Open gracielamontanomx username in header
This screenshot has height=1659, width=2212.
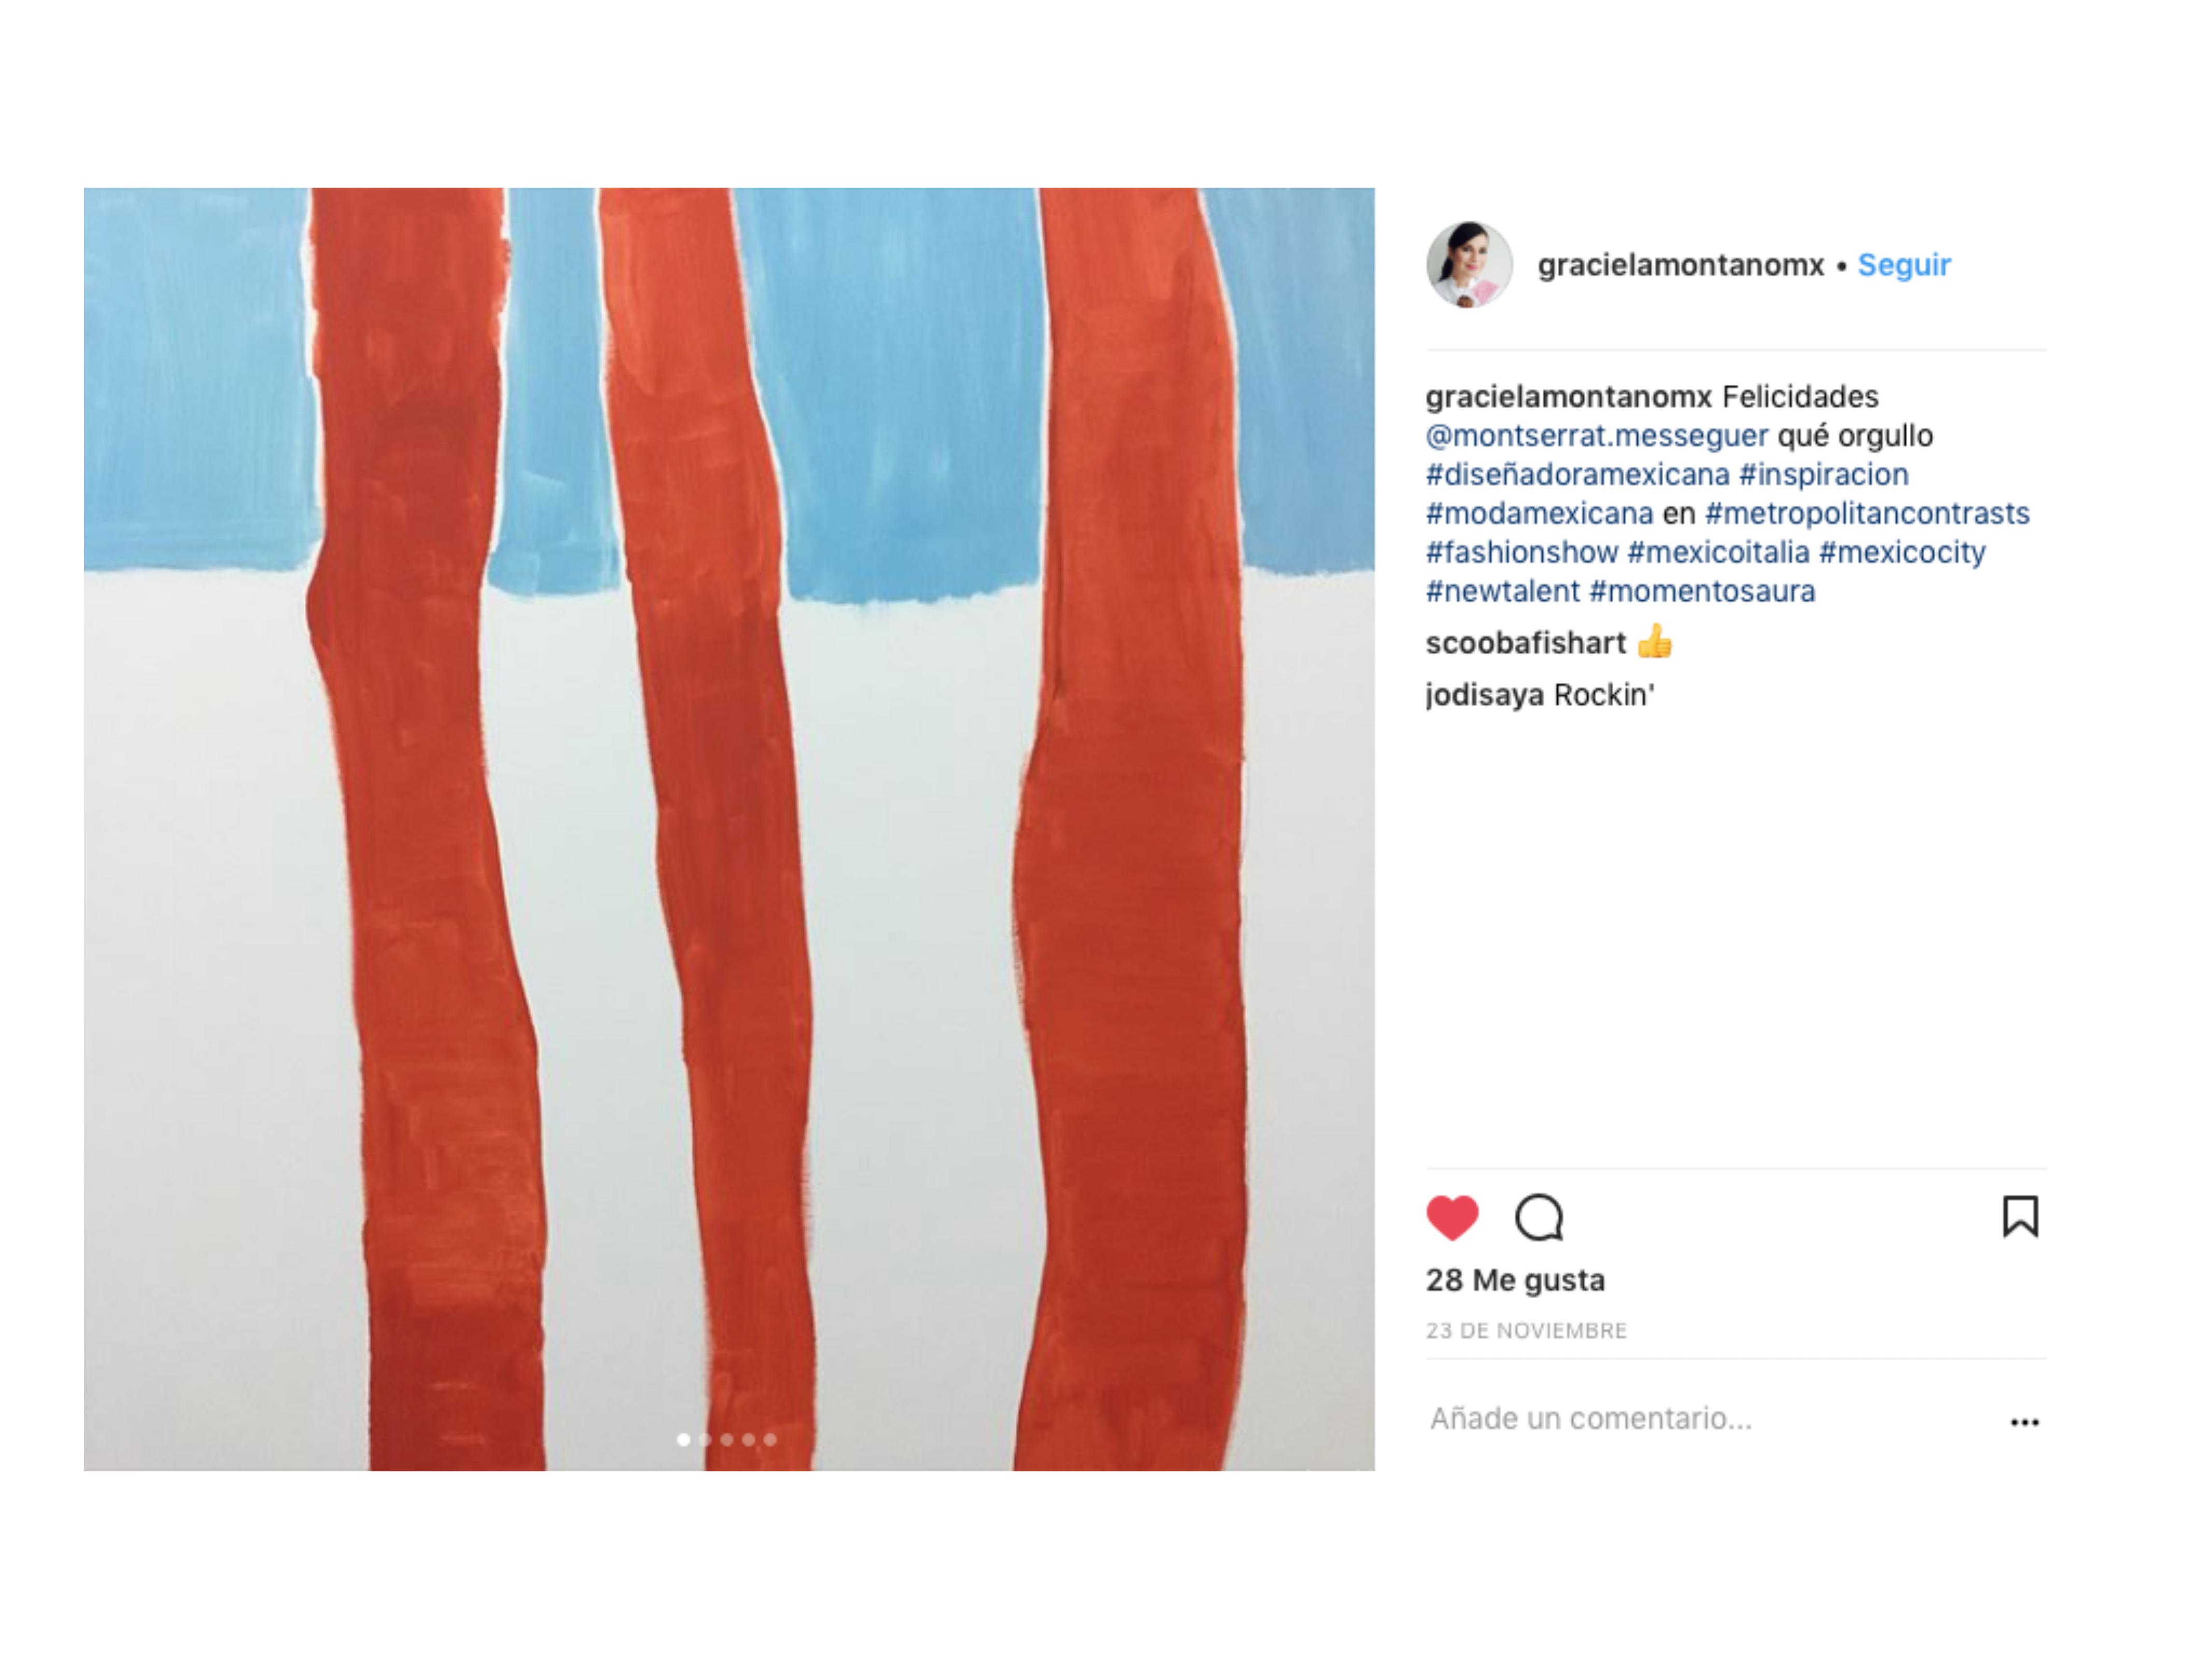tap(1681, 265)
